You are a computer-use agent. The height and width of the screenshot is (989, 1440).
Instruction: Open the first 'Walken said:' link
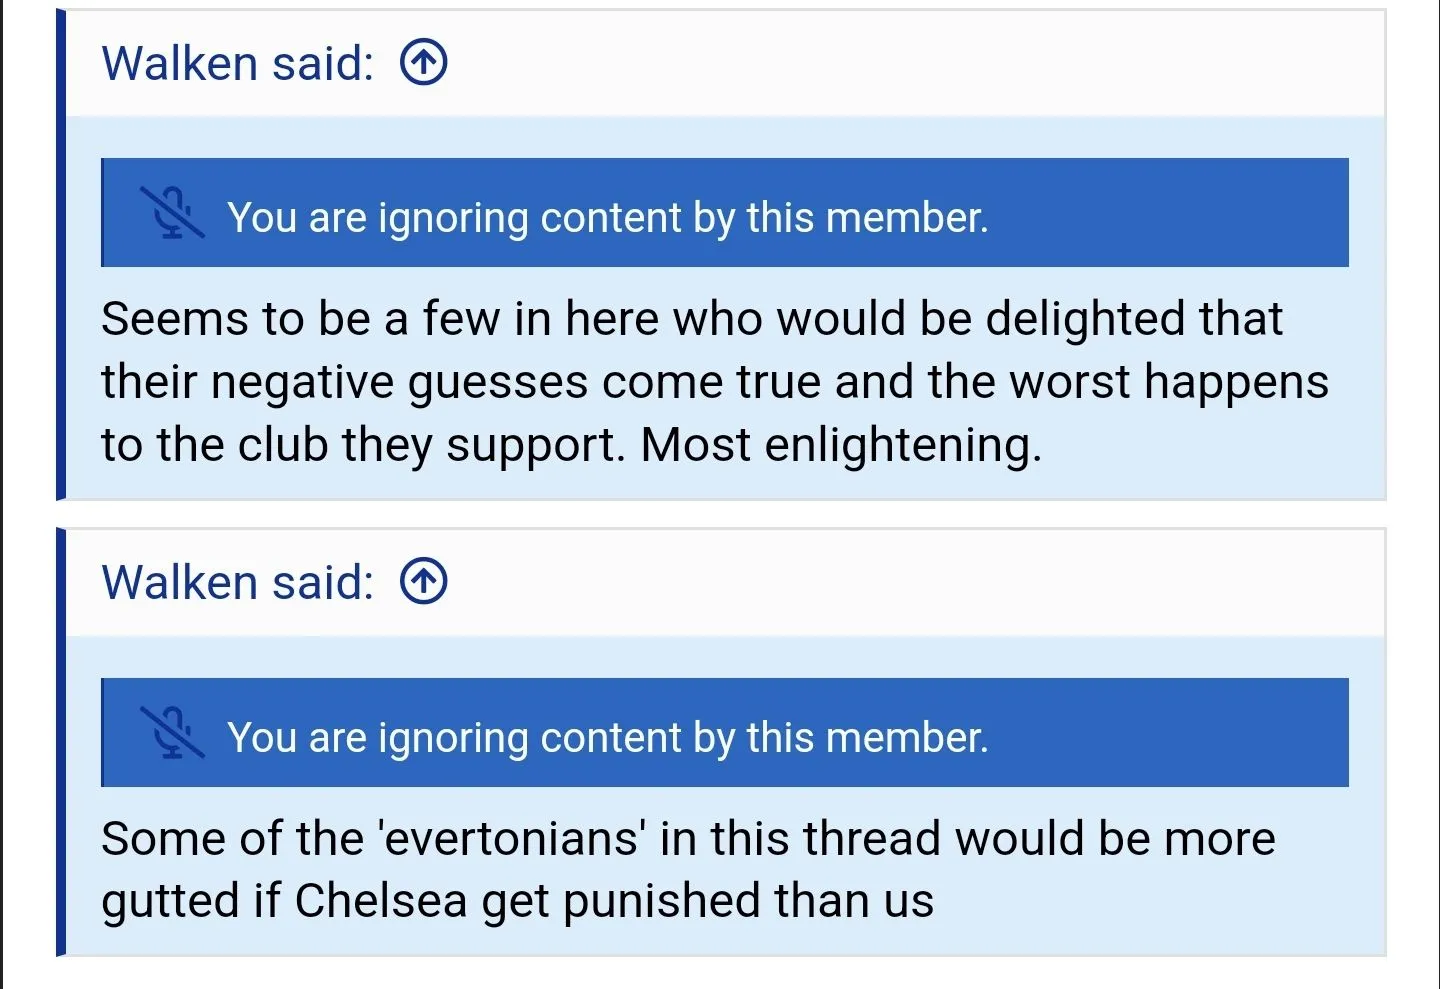(238, 63)
